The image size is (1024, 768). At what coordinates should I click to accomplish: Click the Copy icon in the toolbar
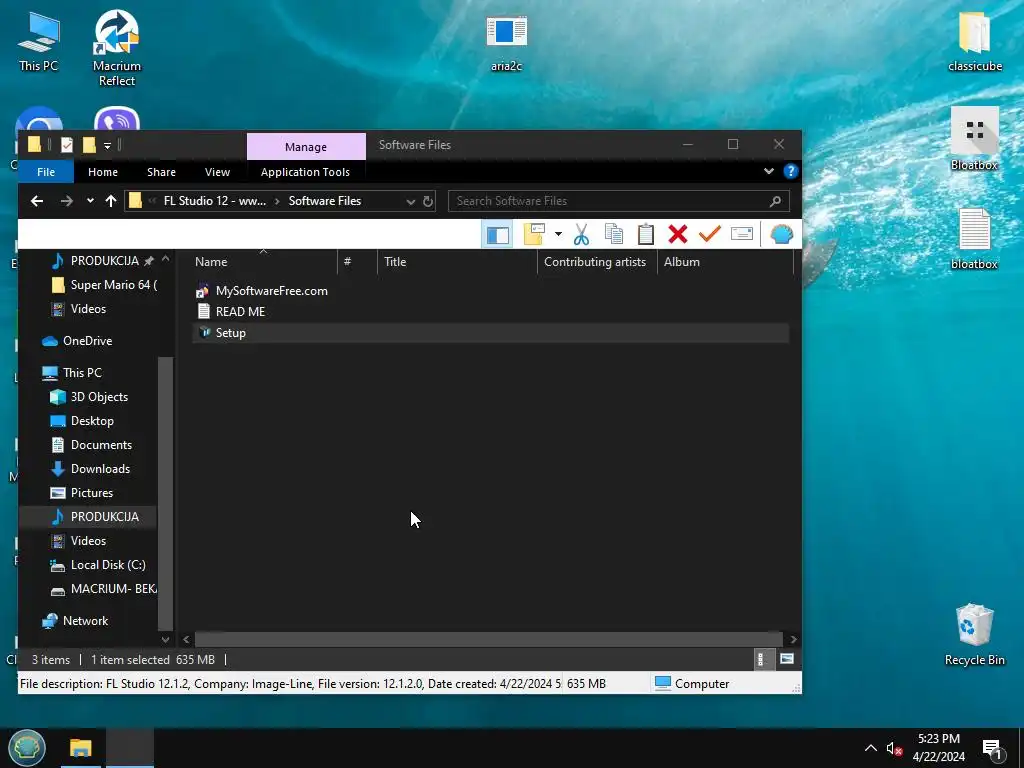pyautogui.click(x=614, y=234)
